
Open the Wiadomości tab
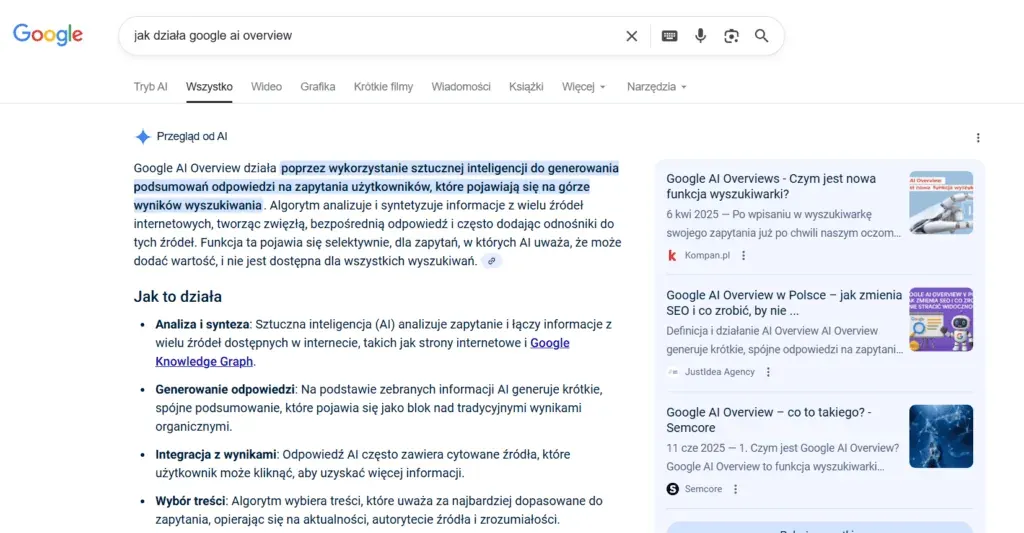pyautogui.click(x=461, y=86)
